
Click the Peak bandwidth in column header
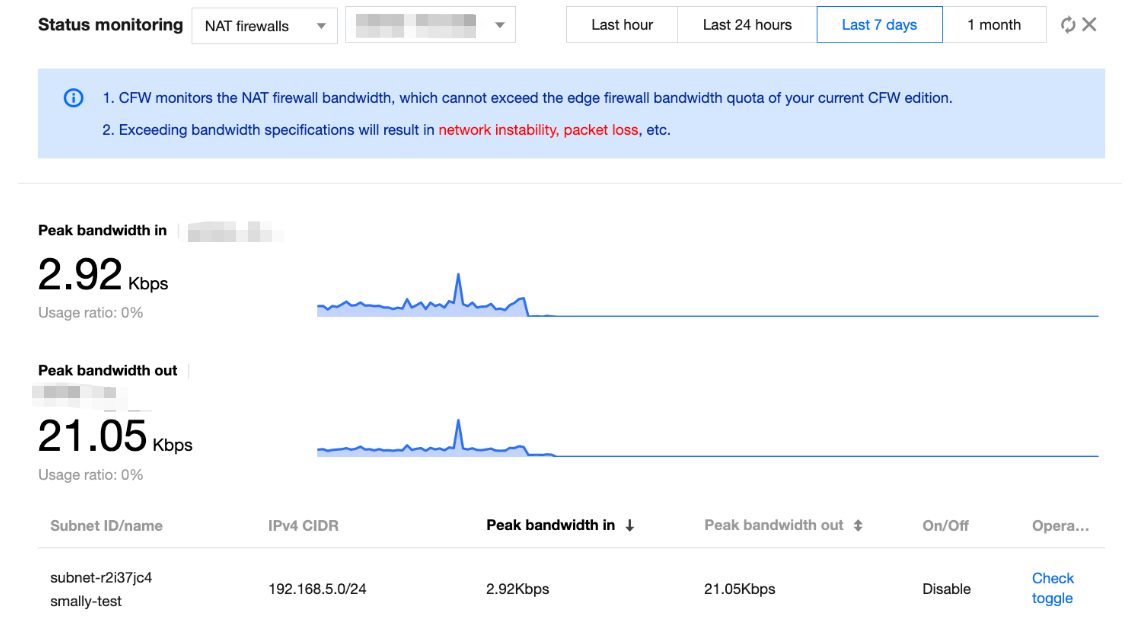point(550,525)
